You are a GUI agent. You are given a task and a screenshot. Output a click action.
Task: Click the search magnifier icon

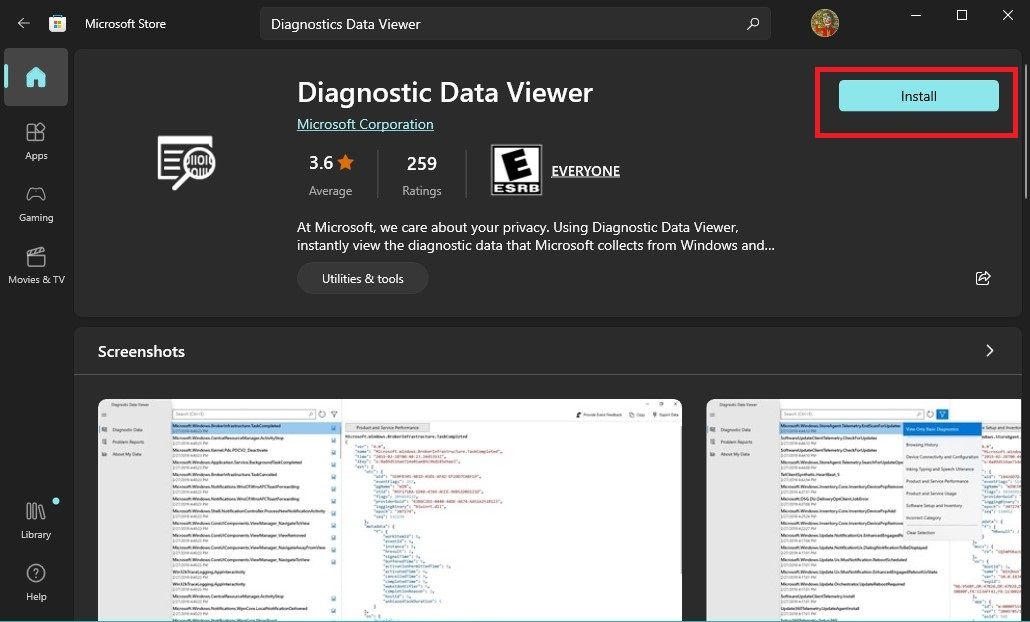click(753, 23)
